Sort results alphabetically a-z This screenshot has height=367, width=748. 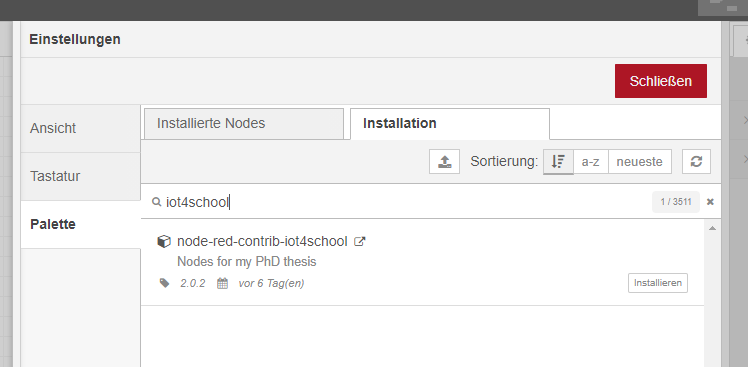(x=591, y=162)
